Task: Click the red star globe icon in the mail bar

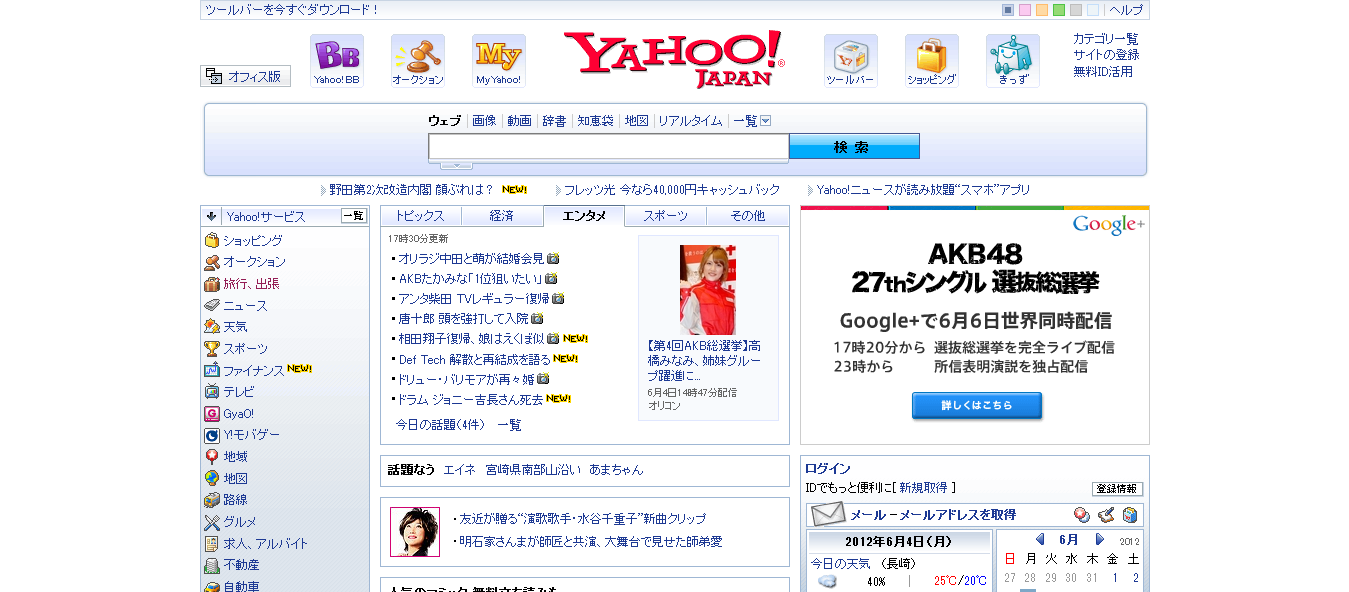Action: [1082, 515]
